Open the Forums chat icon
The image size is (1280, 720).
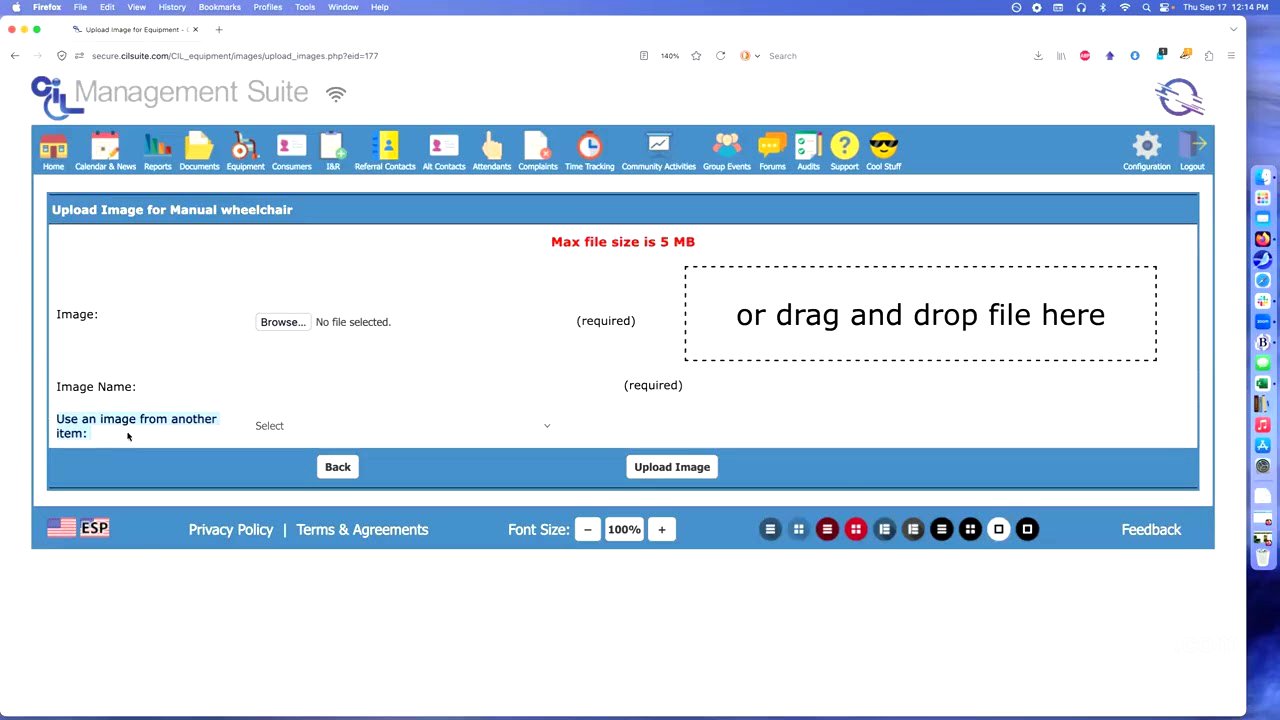coord(772,152)
